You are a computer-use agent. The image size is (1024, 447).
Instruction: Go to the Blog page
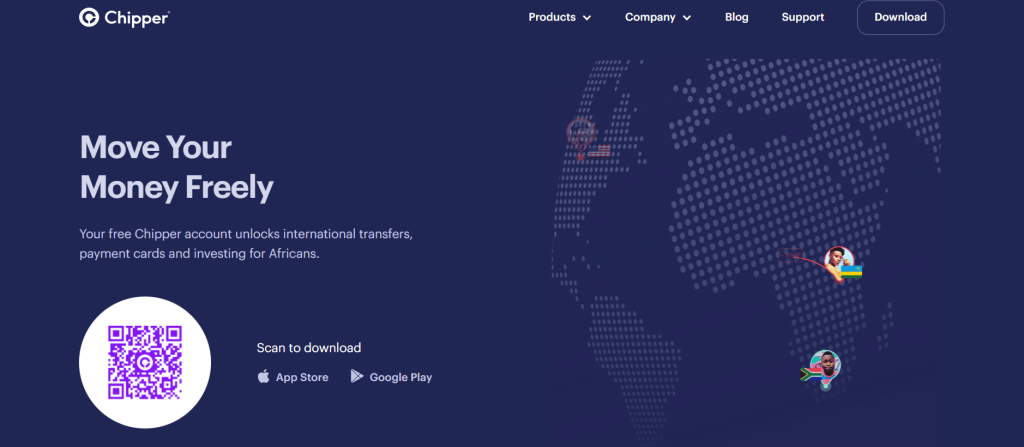(x=737, y=18)
